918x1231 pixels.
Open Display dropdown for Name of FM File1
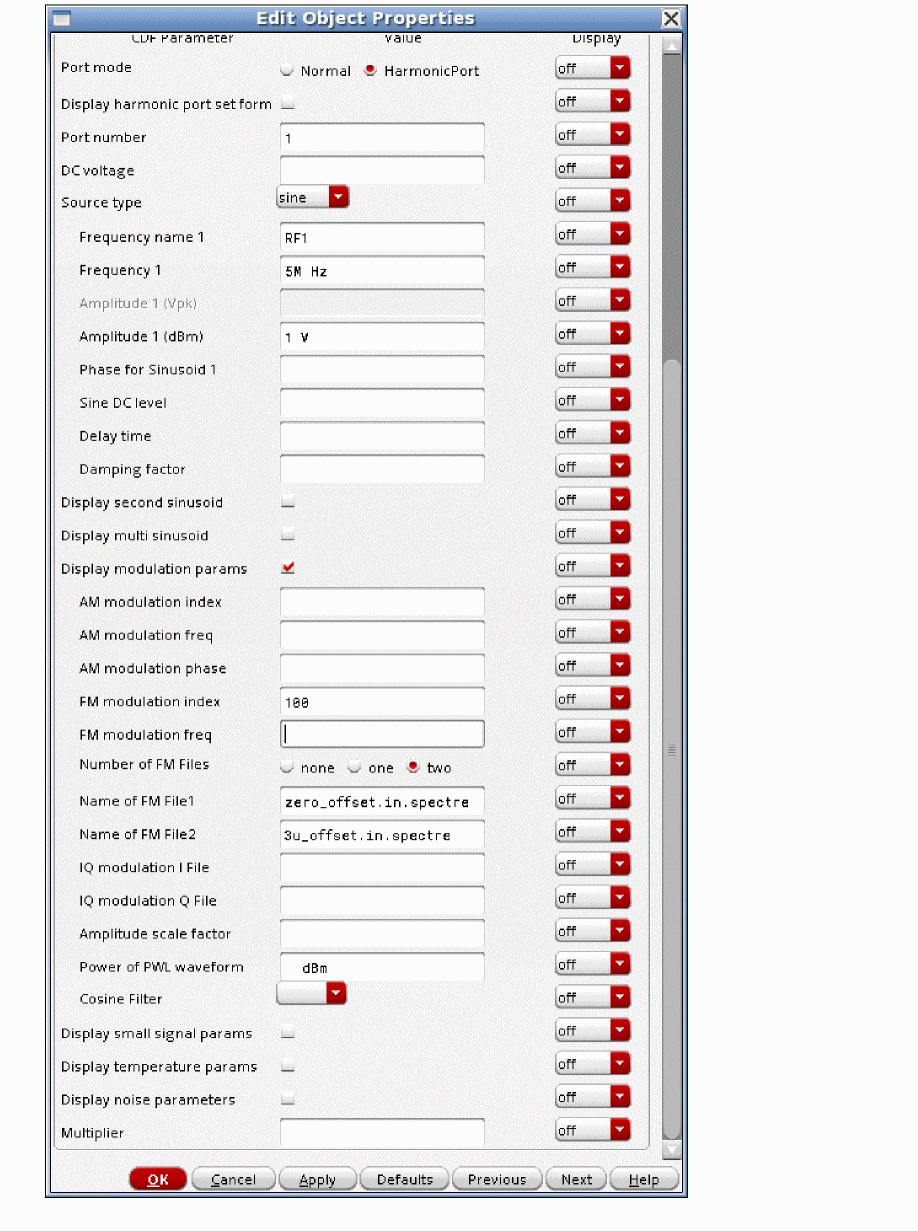tap(593, 798)
